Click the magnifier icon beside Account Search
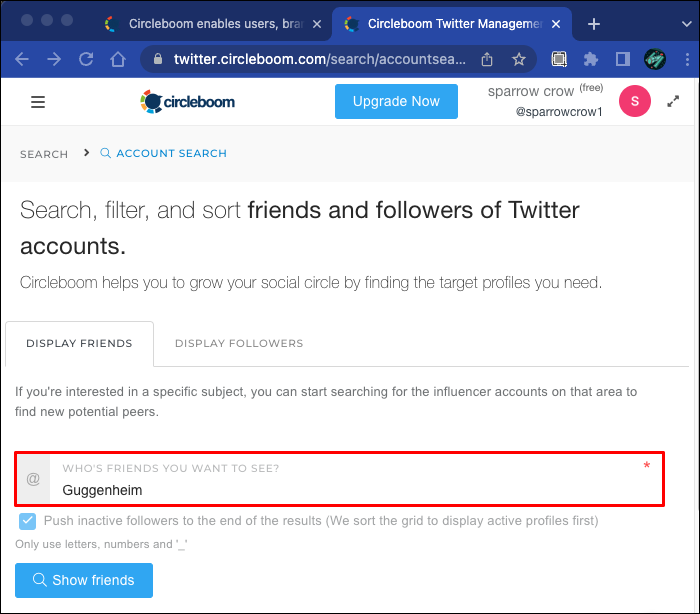Image resolution: width=700 pixels, height=614 pixels. 105,153
